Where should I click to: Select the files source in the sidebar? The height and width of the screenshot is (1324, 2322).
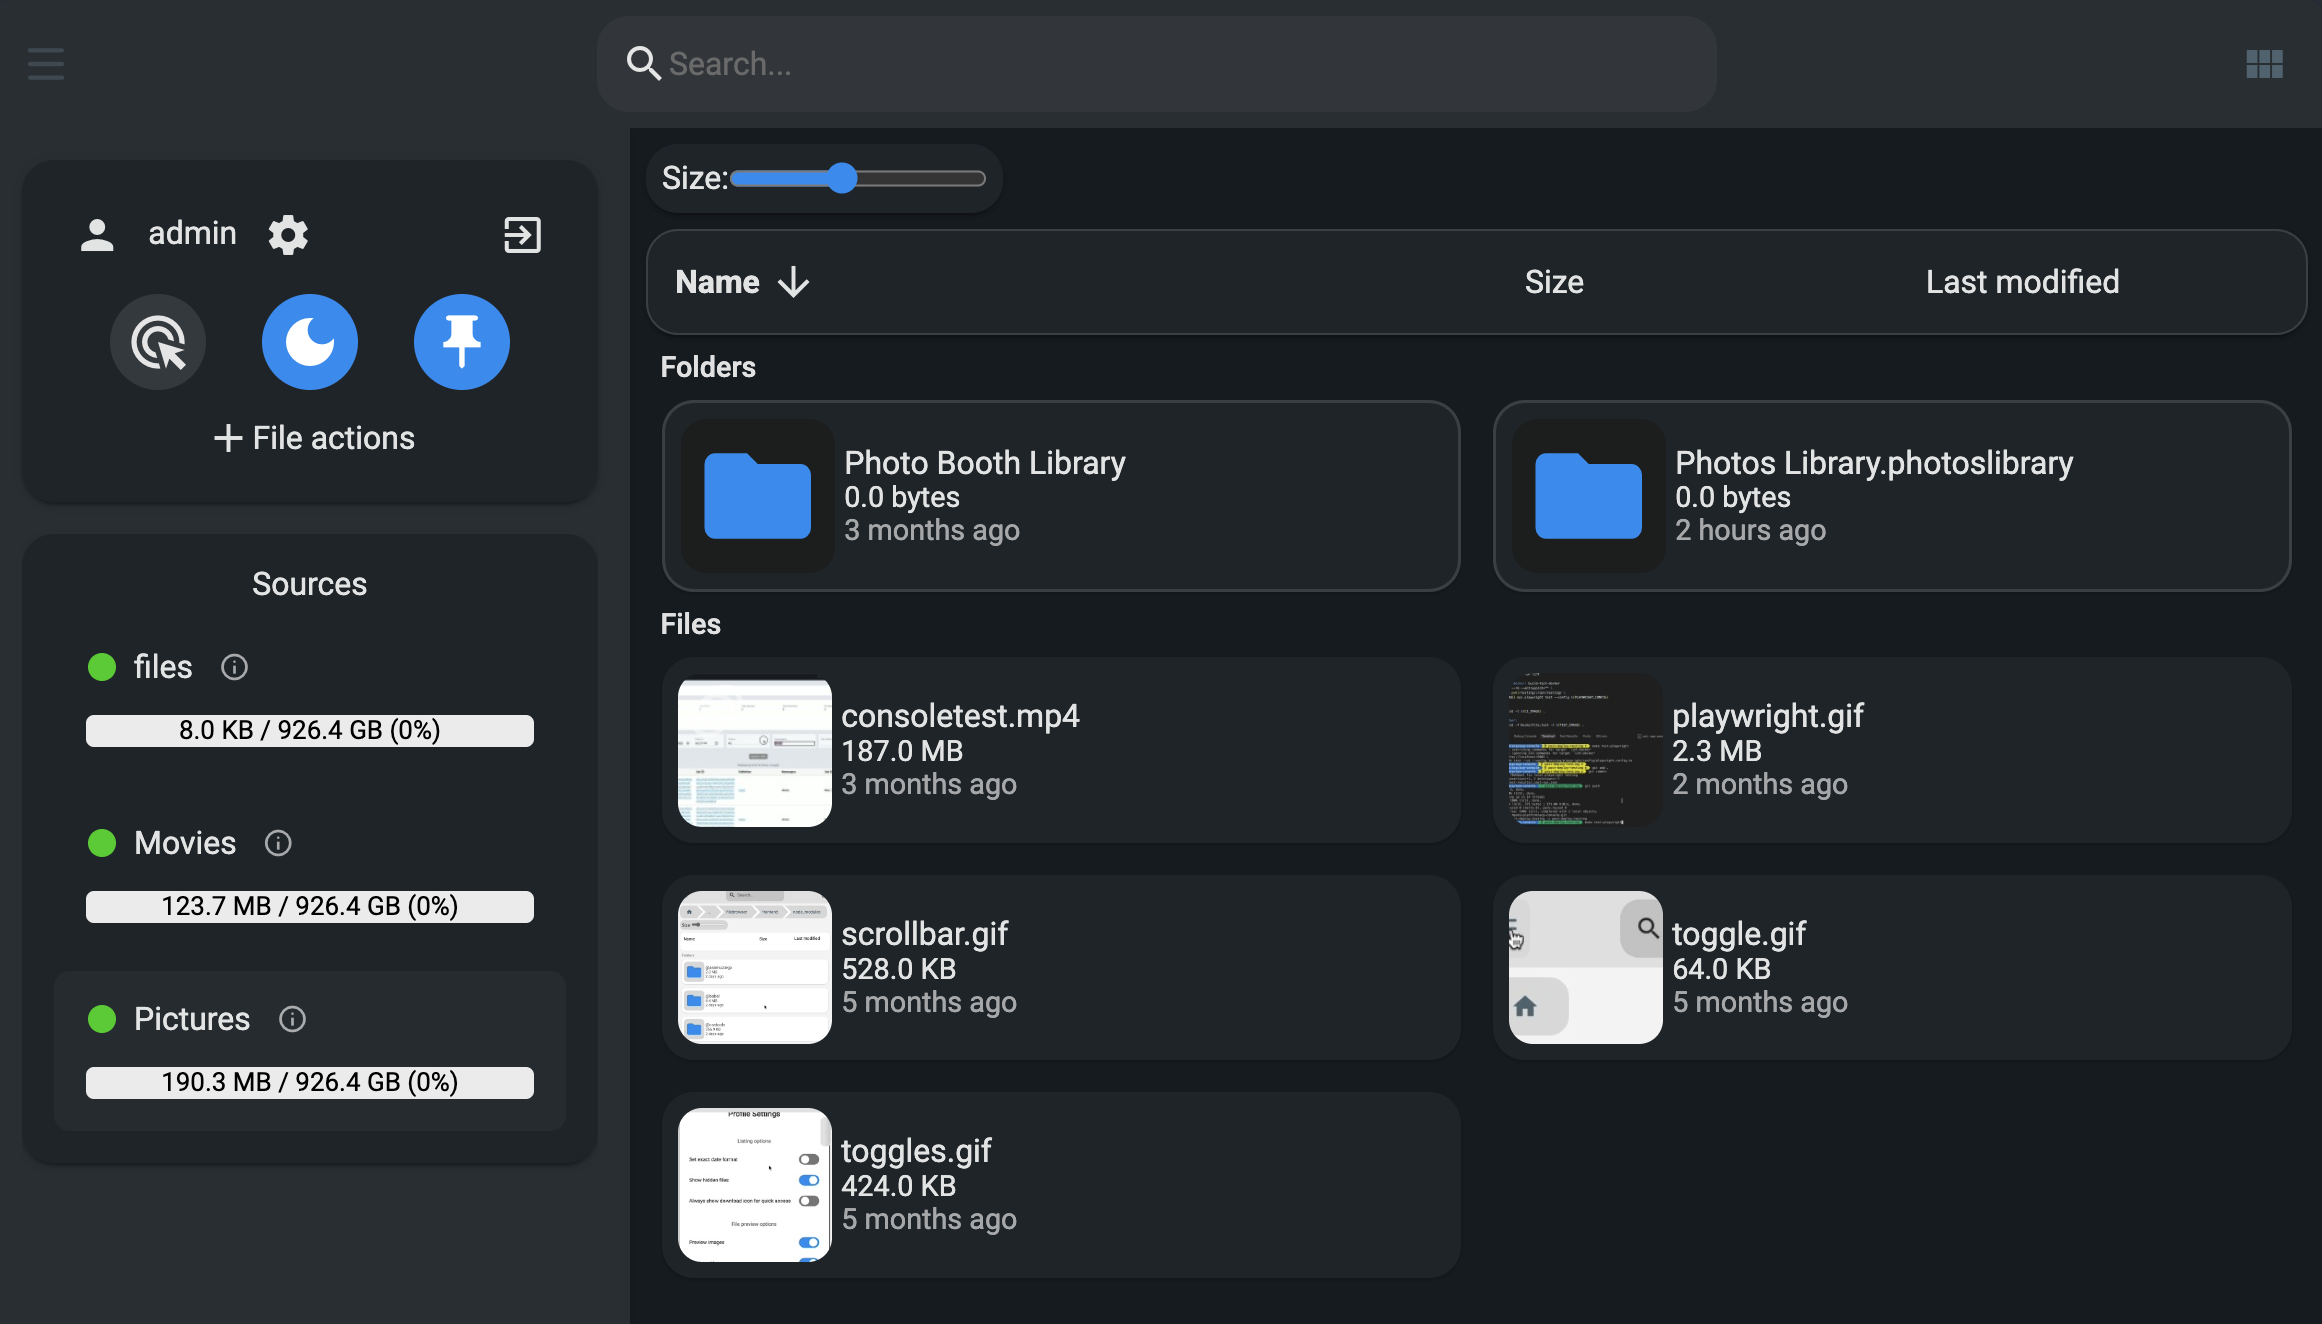[x=164, y=667]
